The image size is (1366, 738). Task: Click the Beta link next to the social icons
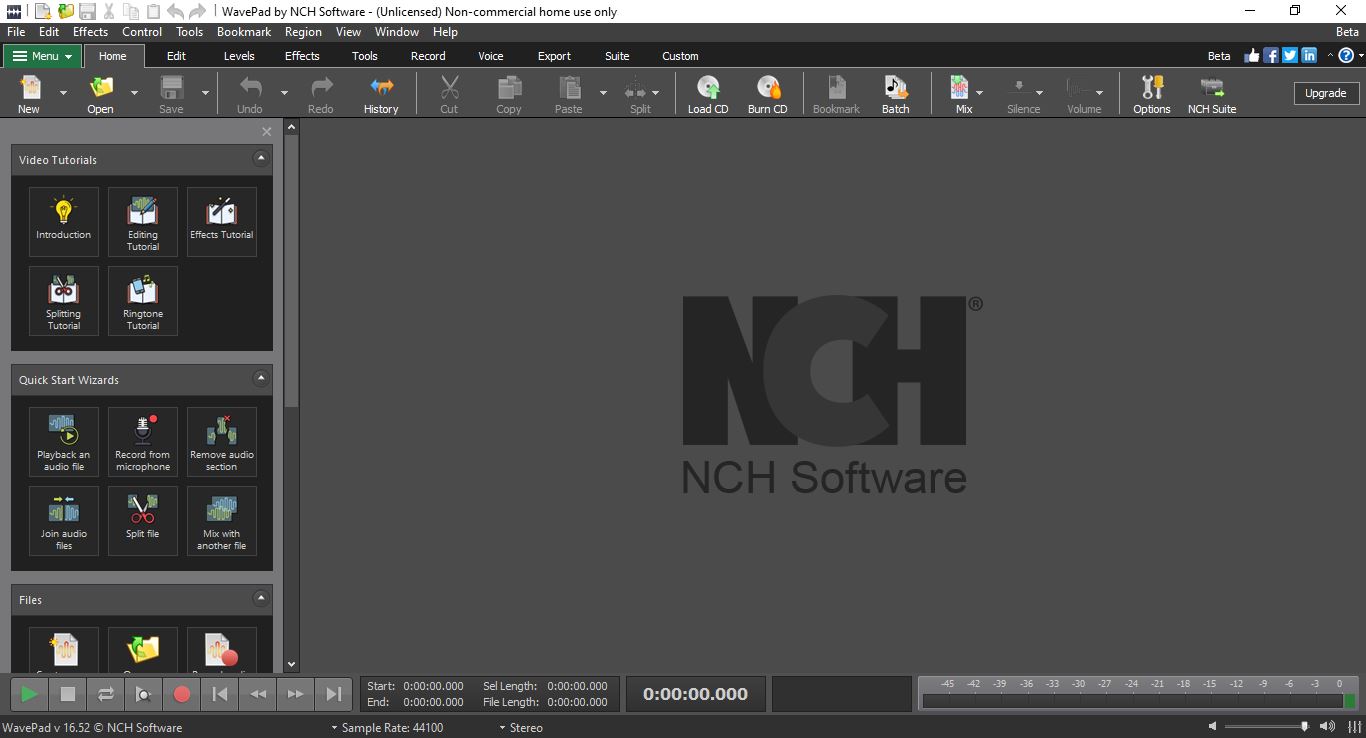(1219, 56)
